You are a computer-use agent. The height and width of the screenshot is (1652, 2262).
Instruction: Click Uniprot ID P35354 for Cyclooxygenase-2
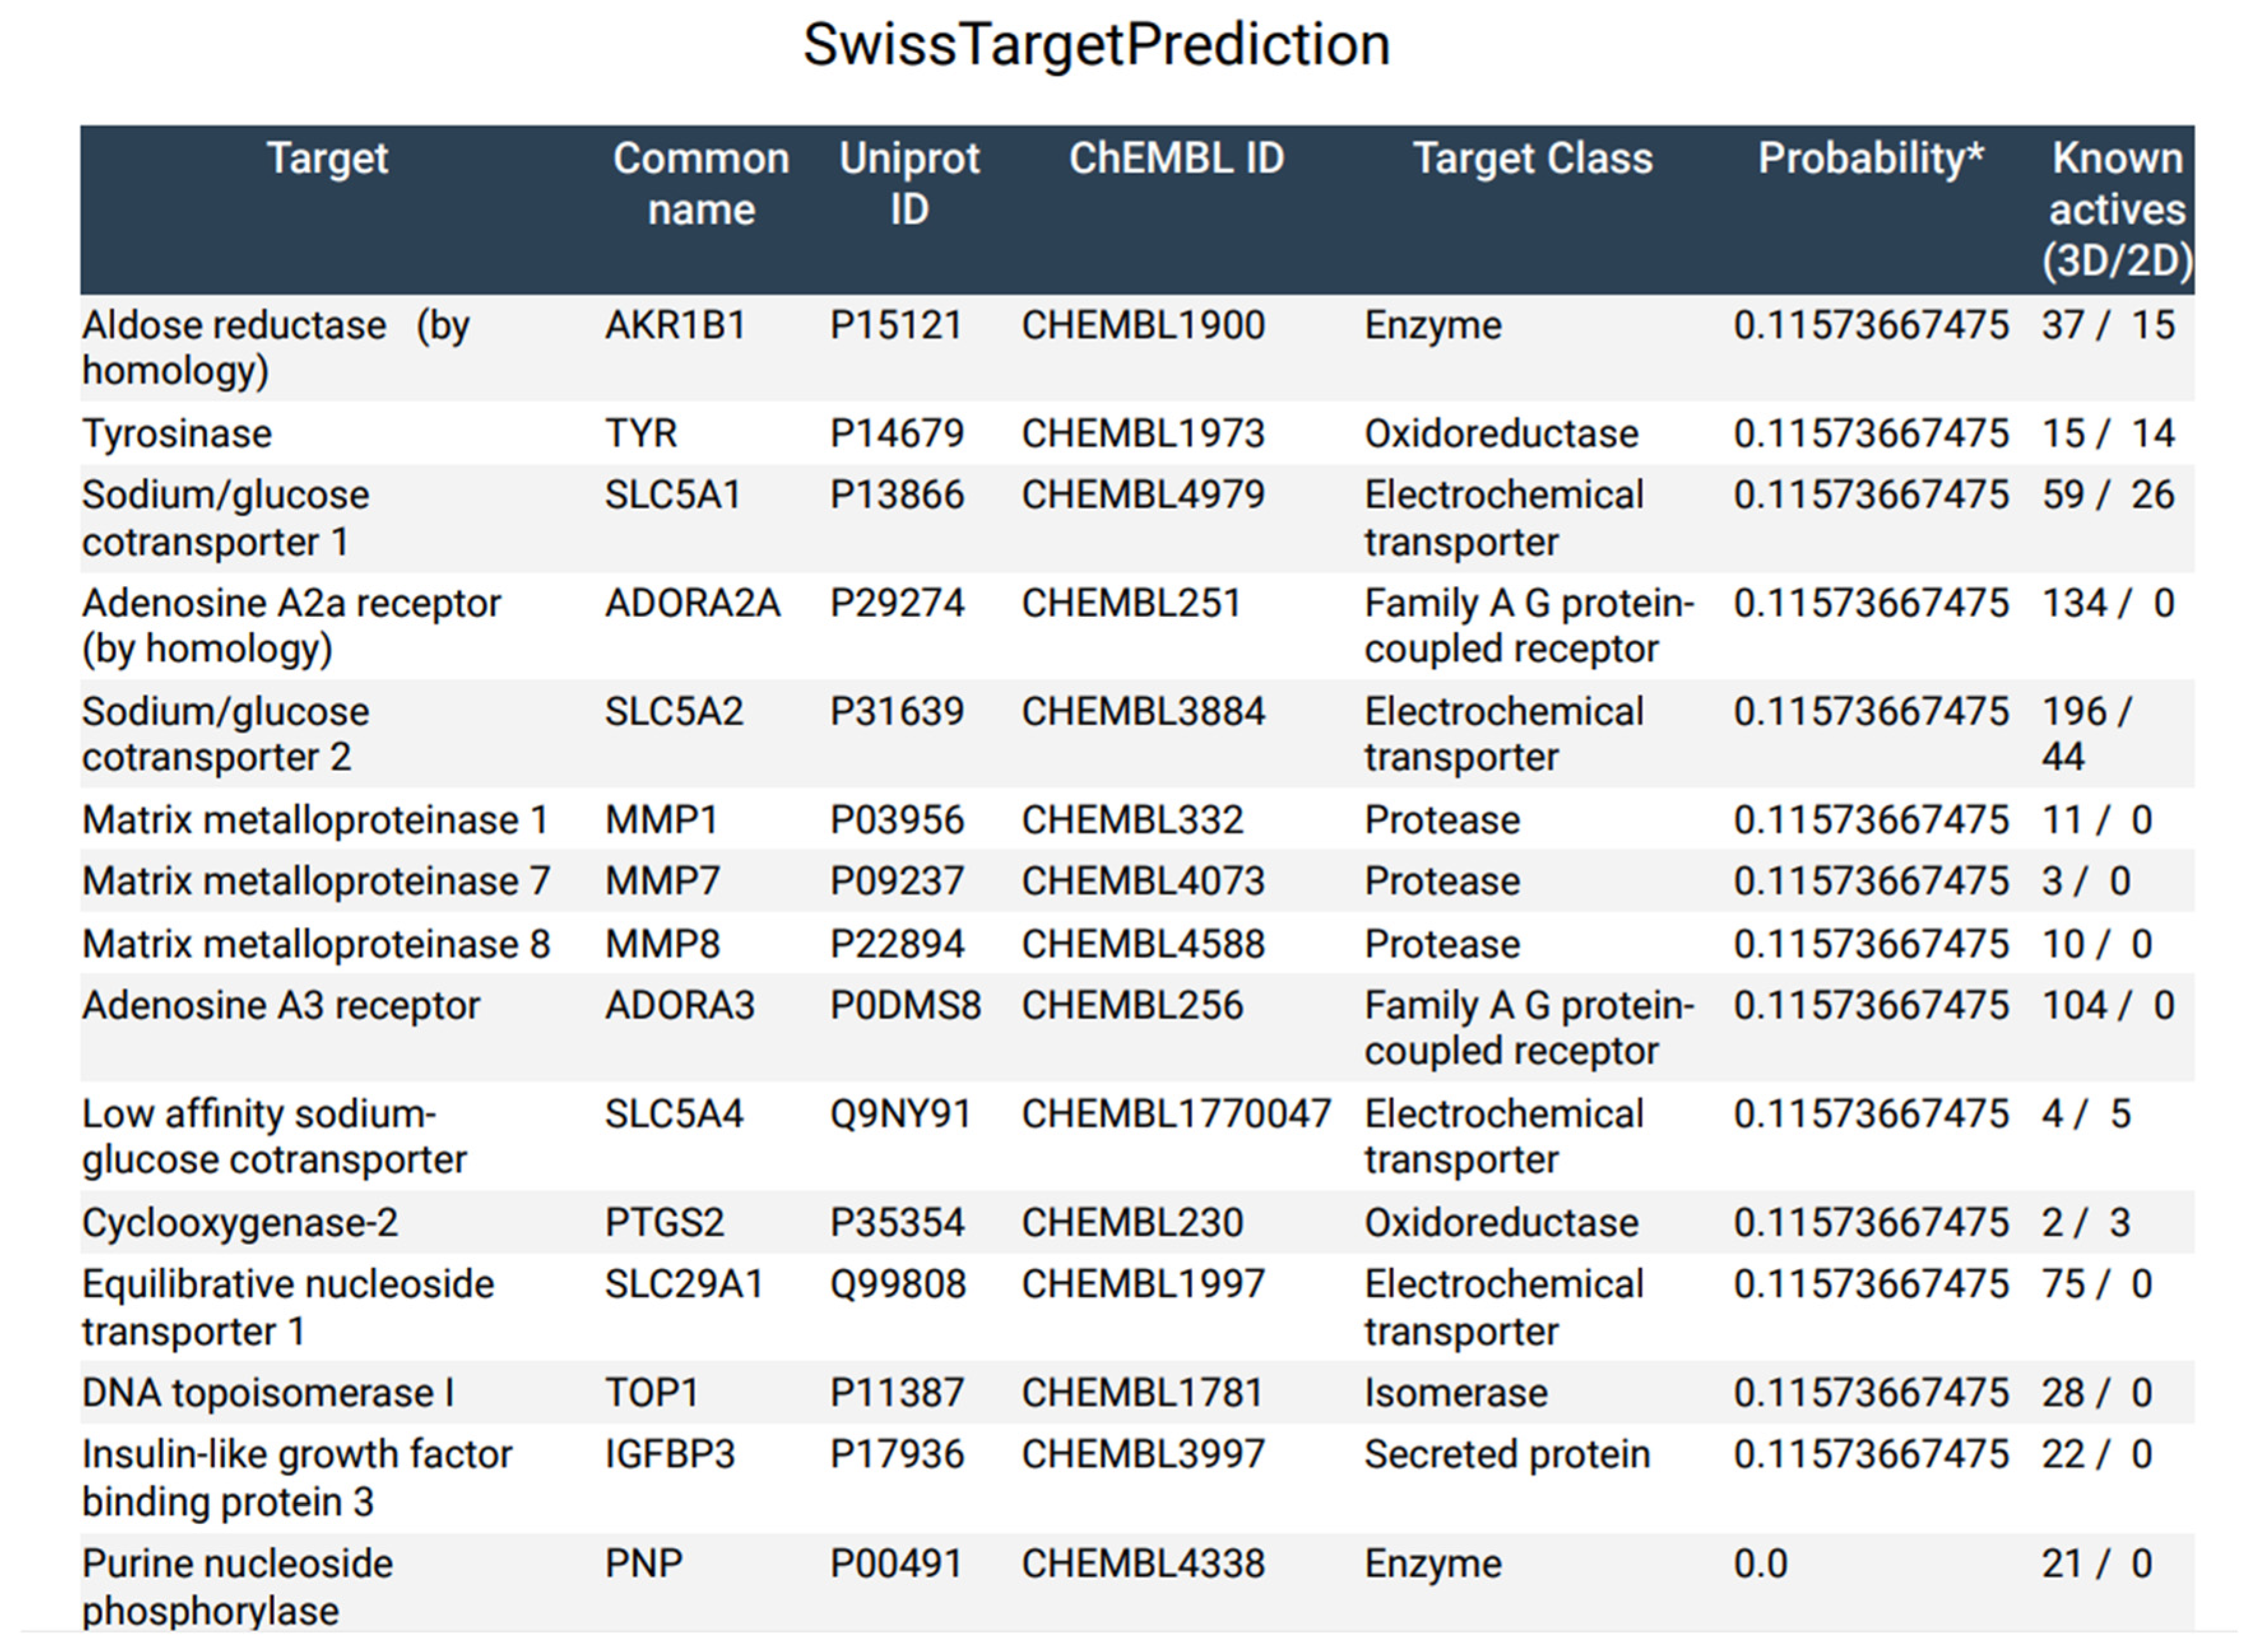point(897,1222)
